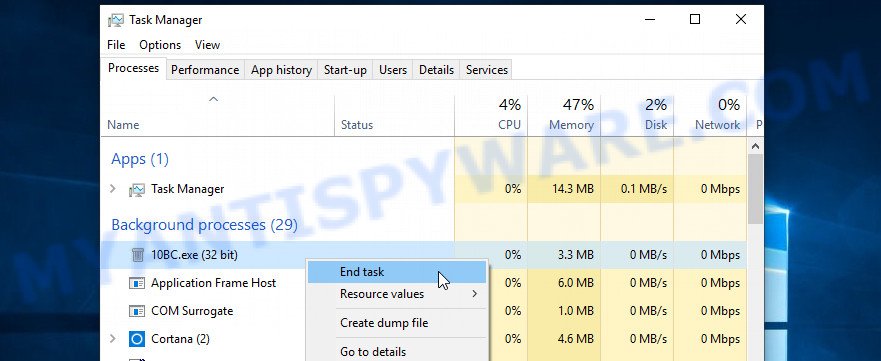Expand the Cortana (2) process group

113,339
